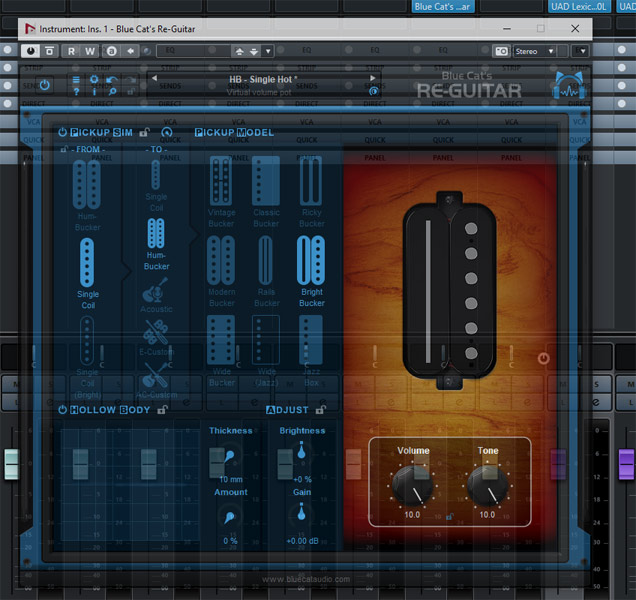Select the Ricky Bucker pickup model
Screen dimensions: 636x600
tap(311, 184)
